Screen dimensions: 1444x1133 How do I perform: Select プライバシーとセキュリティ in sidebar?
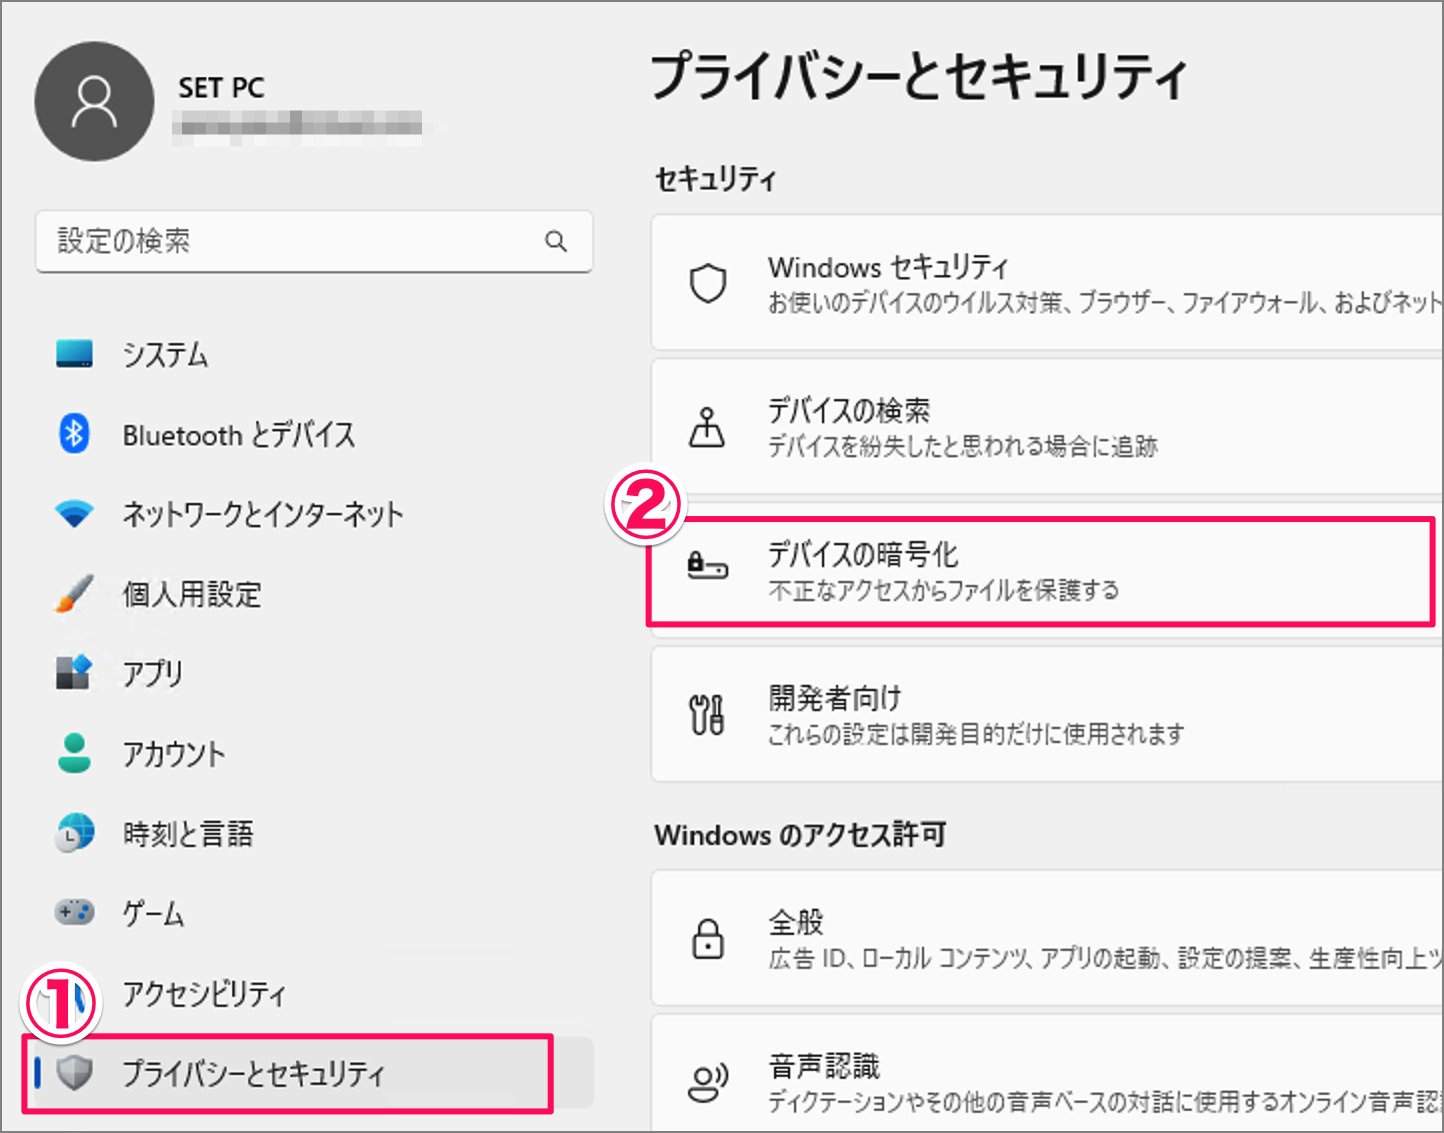click(x=253, y=1073)
